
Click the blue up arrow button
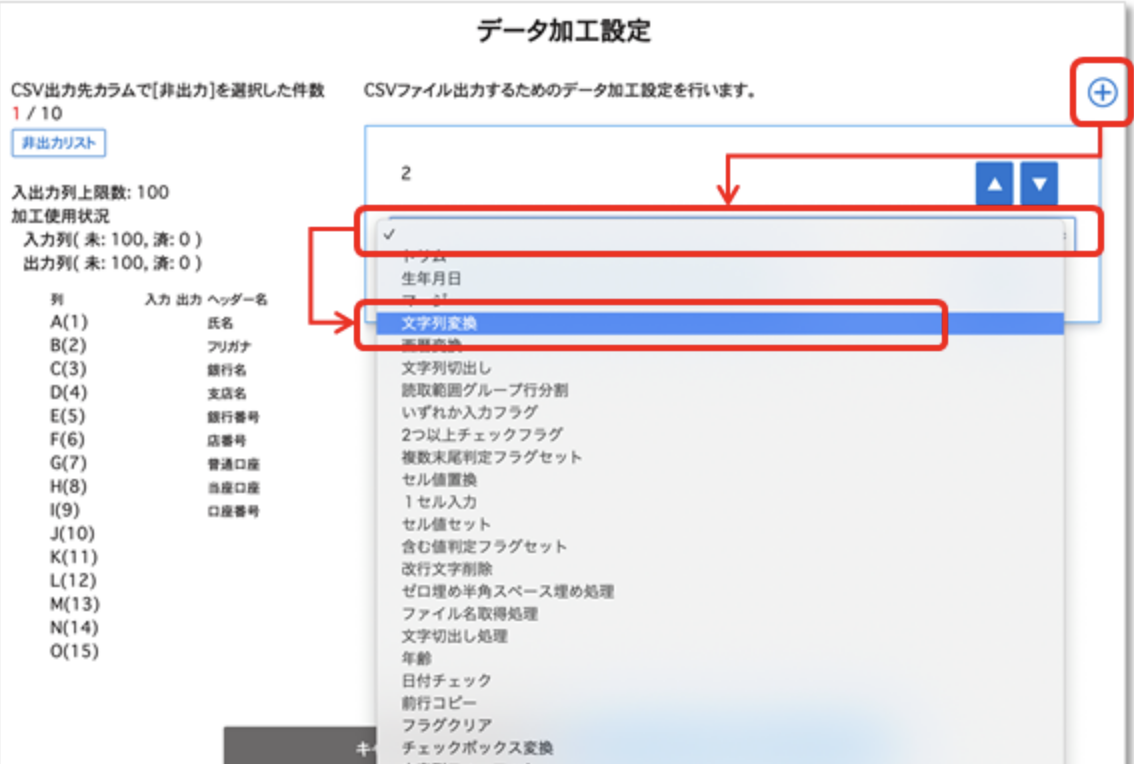pyautogui.click(x=993, y=184)
